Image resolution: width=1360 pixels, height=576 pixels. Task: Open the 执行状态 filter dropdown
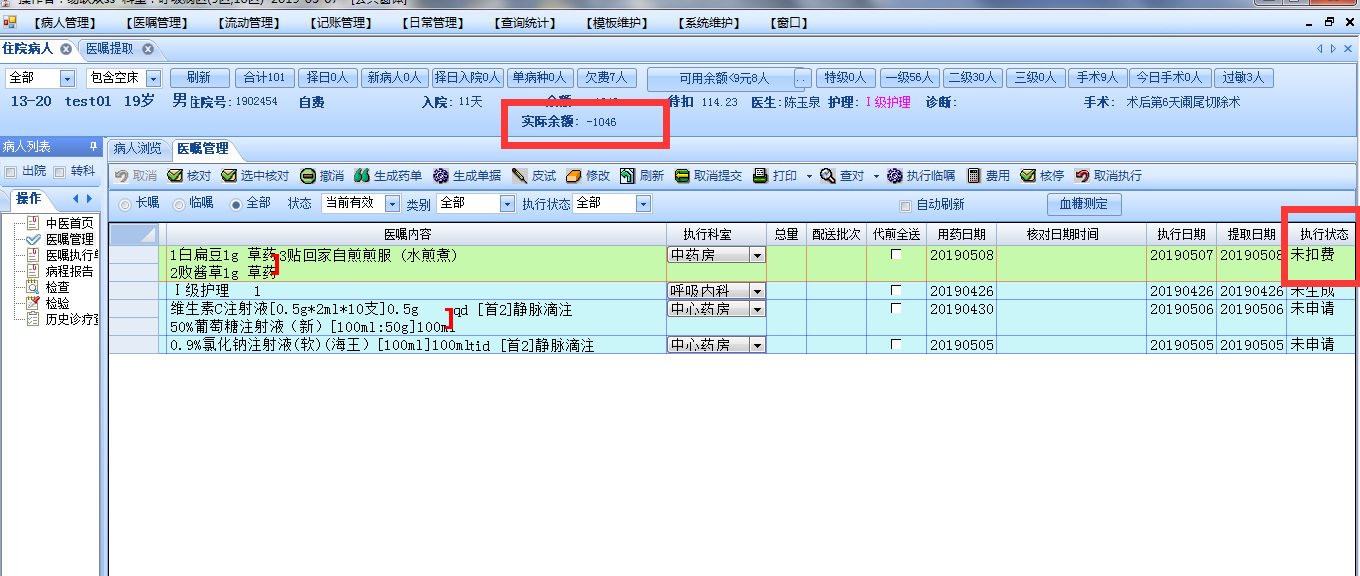coord(643,204)
